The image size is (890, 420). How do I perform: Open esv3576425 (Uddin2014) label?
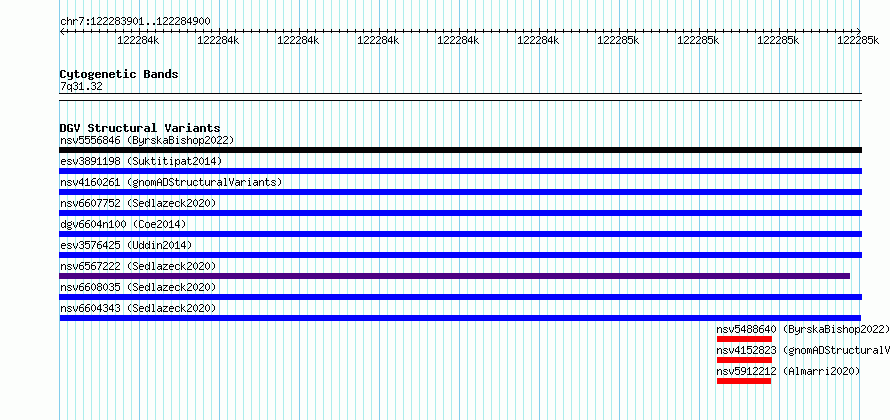126,245
